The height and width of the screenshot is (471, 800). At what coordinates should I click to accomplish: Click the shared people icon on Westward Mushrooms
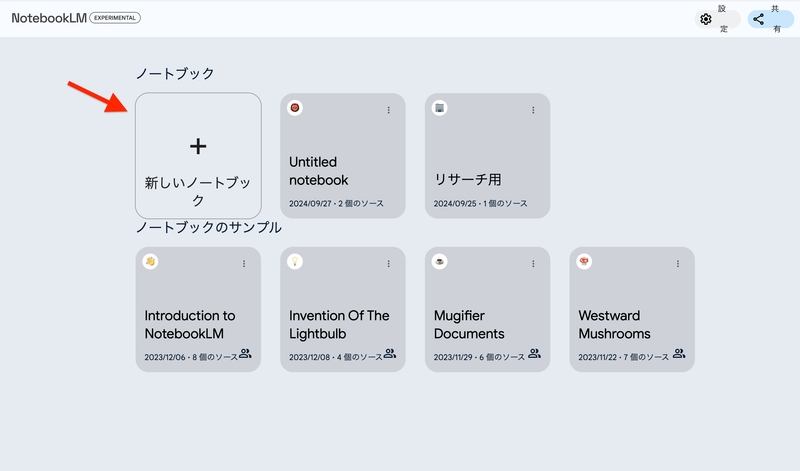(679, 354)
